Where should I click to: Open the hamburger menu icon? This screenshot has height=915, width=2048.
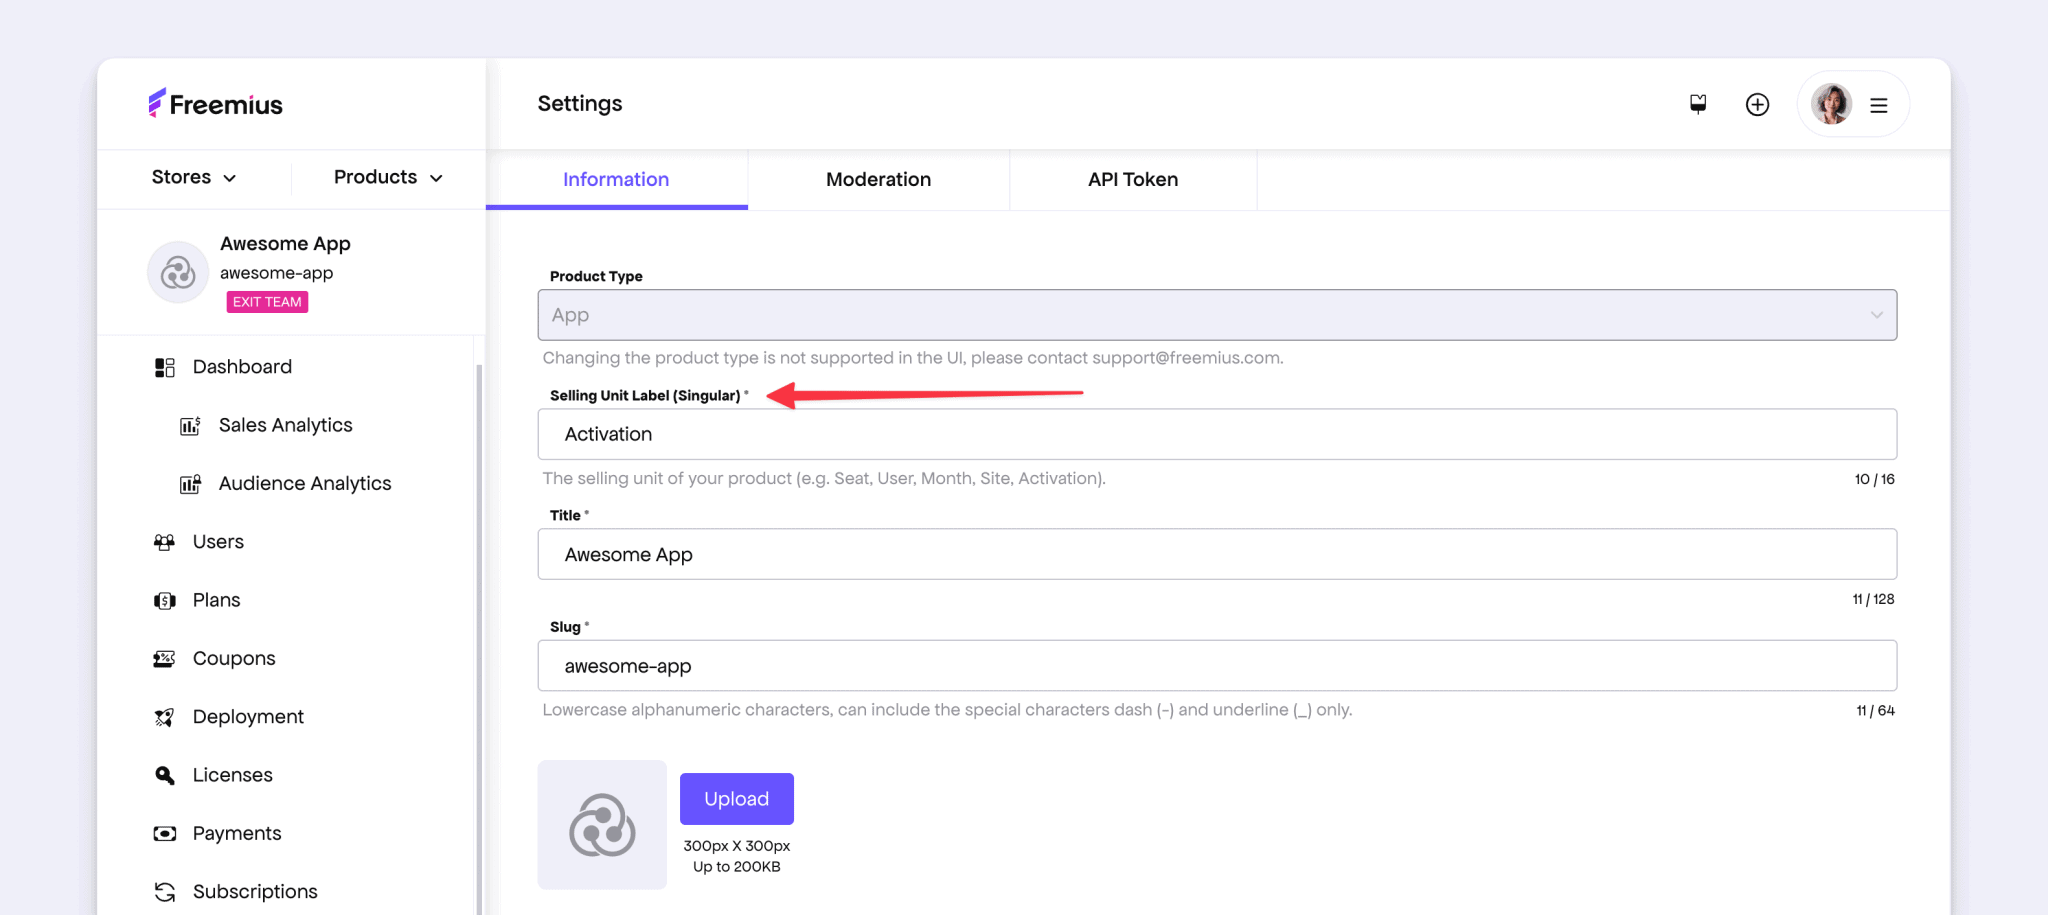[1879, 105]
